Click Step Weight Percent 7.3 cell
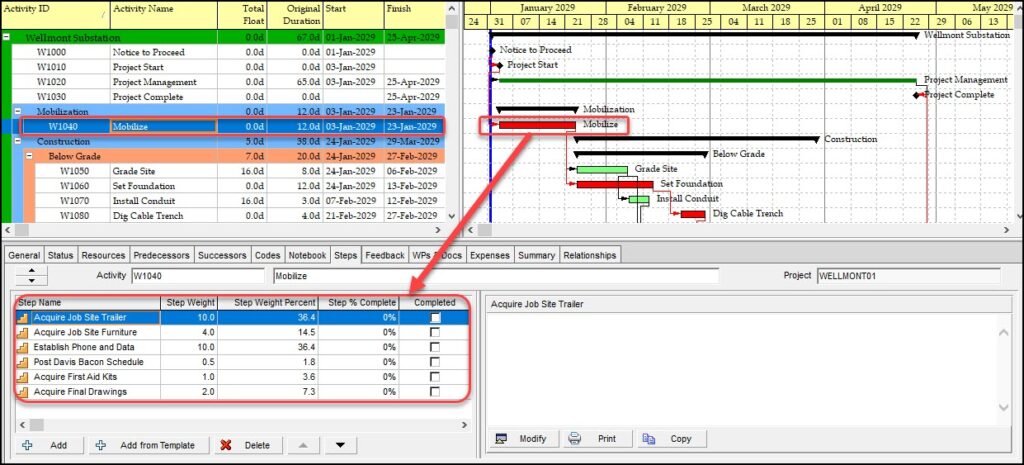Viewport: 1024px width, 465px height. [268, 392]
